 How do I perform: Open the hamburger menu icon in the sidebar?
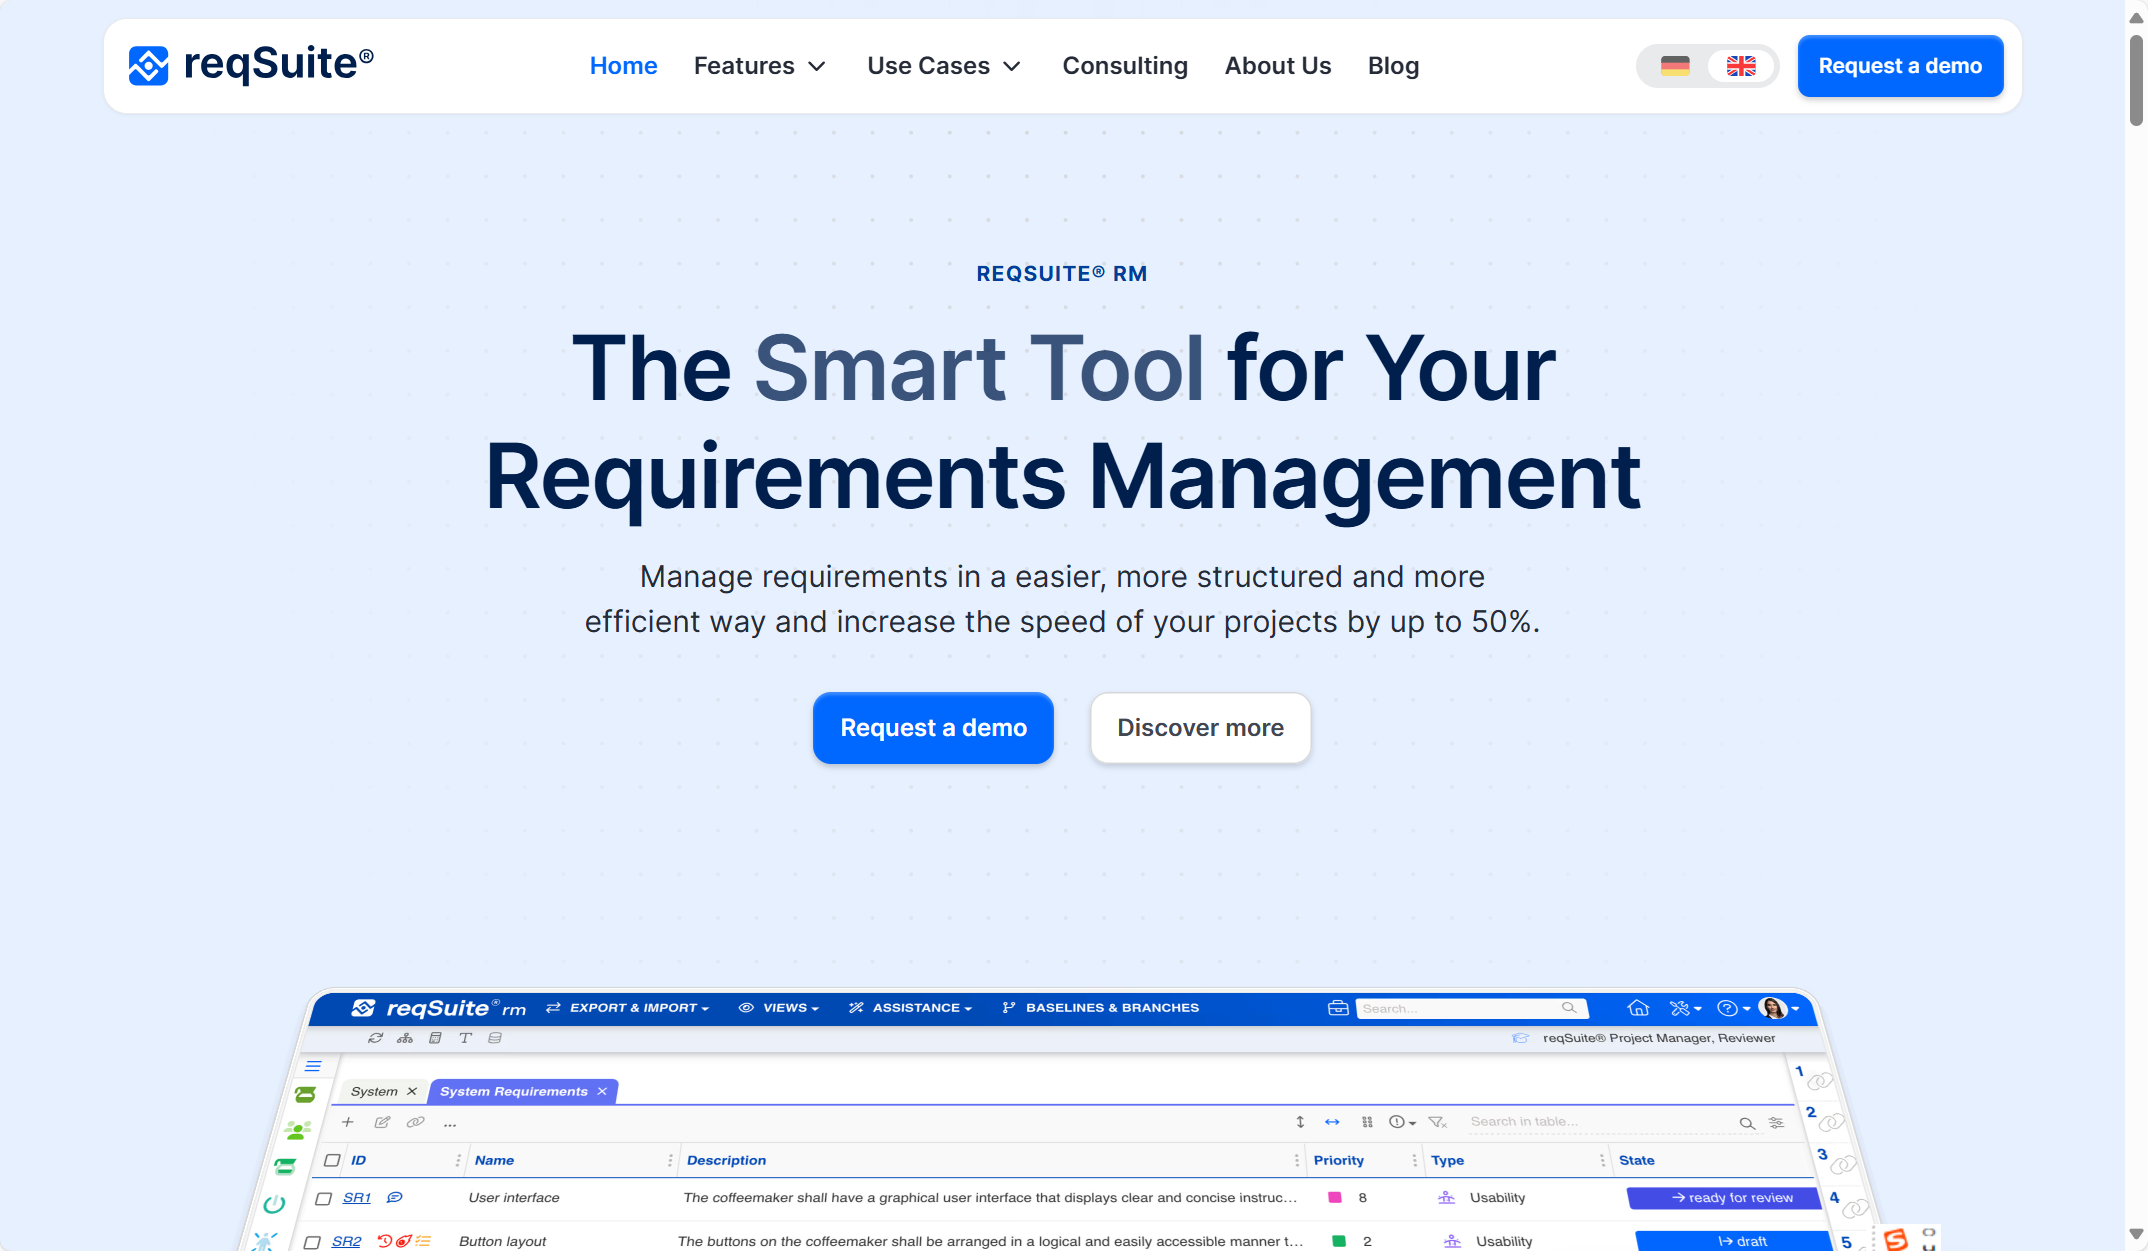click(313, 1066)
